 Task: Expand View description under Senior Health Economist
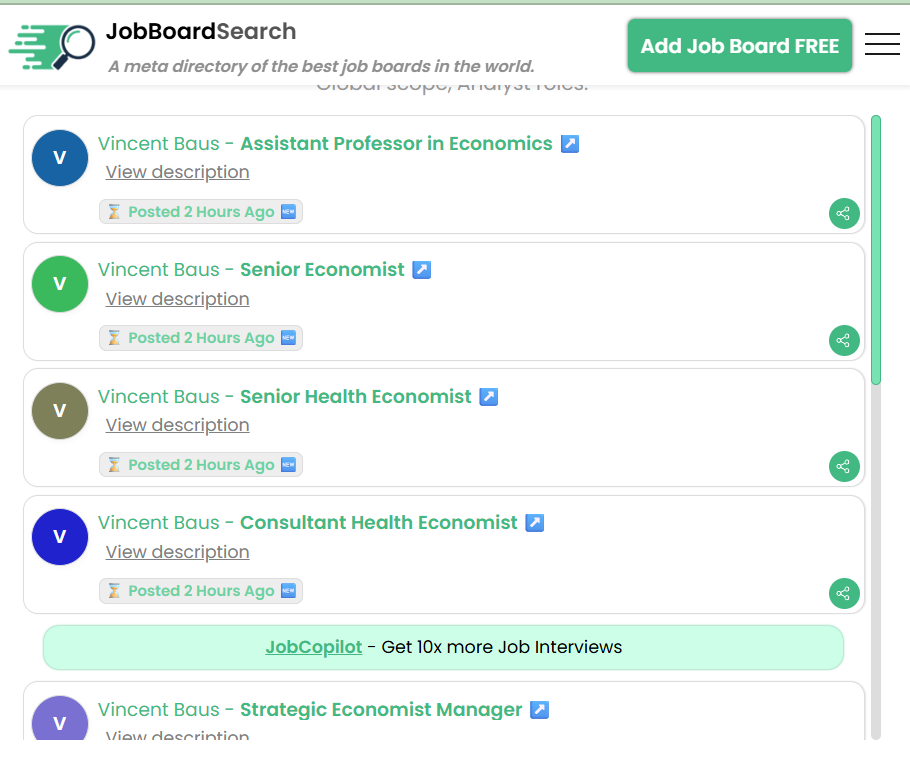point(177,425)
